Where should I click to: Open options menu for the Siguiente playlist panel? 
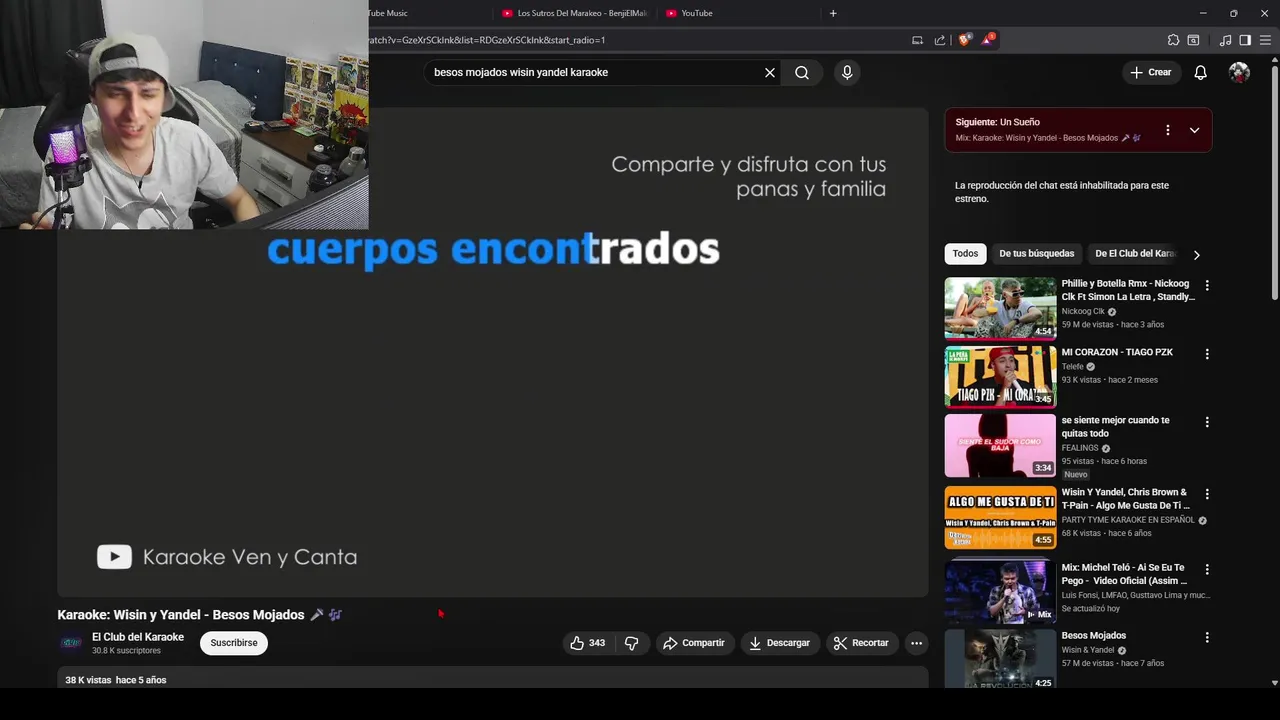pyautogui.click(x=1167, y=130)
